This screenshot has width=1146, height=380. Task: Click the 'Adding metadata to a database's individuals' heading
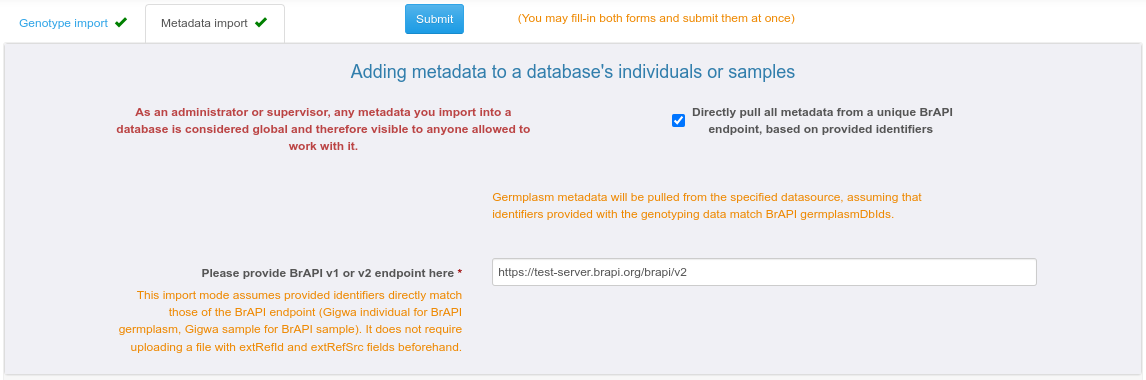click(572, 72)
